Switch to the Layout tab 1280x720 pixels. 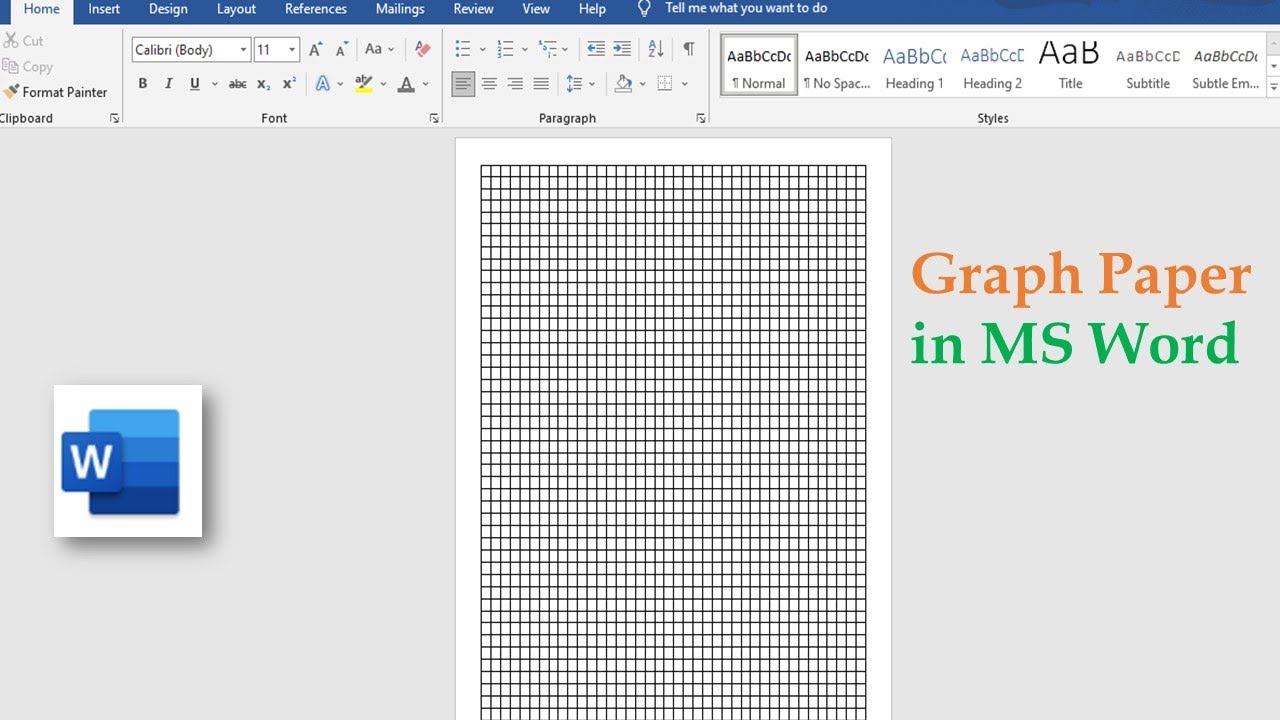click(237, 9)
